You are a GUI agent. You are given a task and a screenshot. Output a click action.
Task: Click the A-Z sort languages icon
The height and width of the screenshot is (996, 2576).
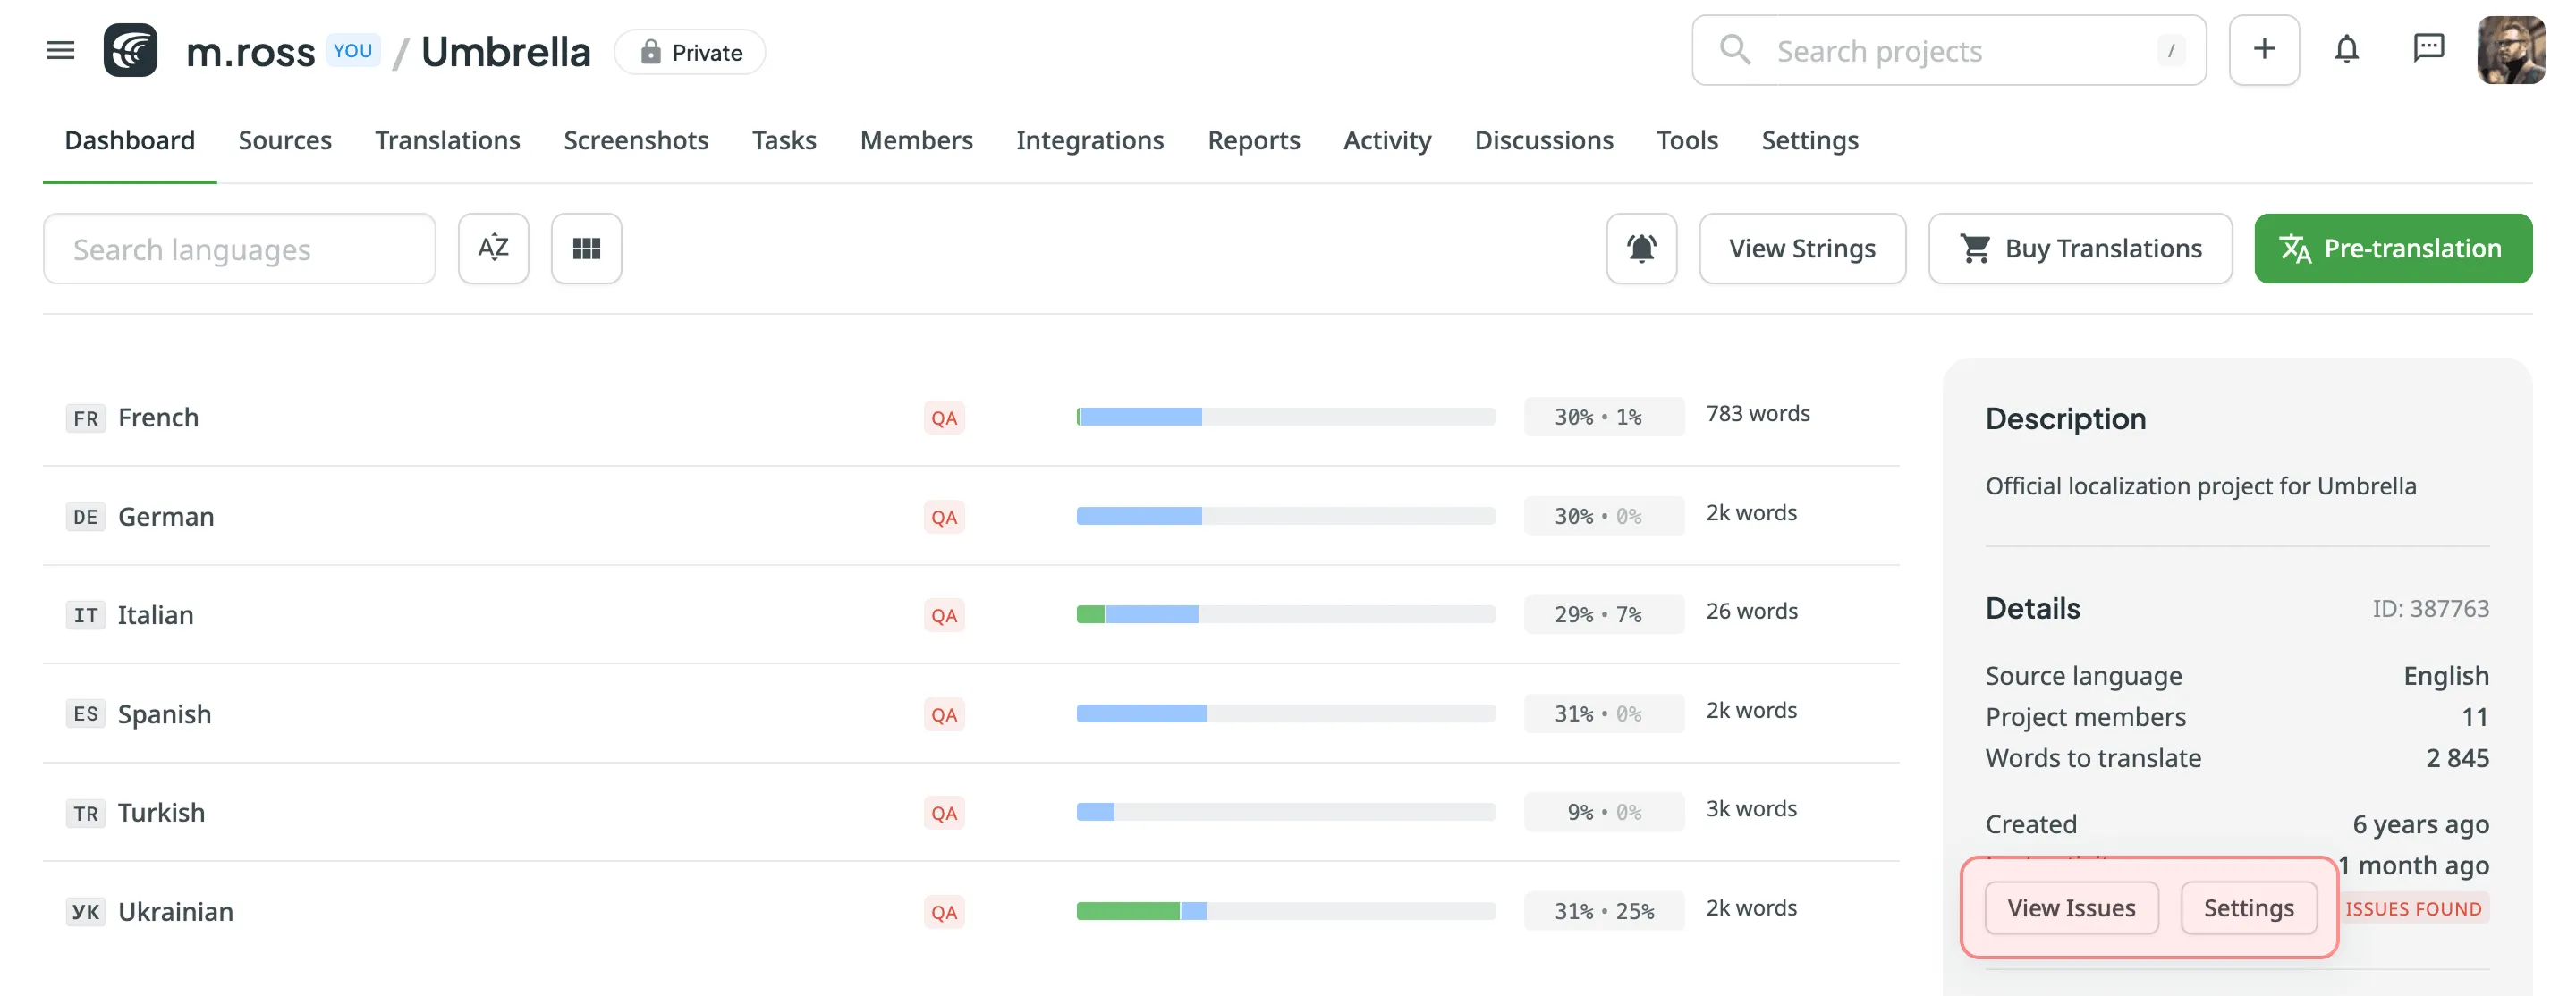pos(493,248)
